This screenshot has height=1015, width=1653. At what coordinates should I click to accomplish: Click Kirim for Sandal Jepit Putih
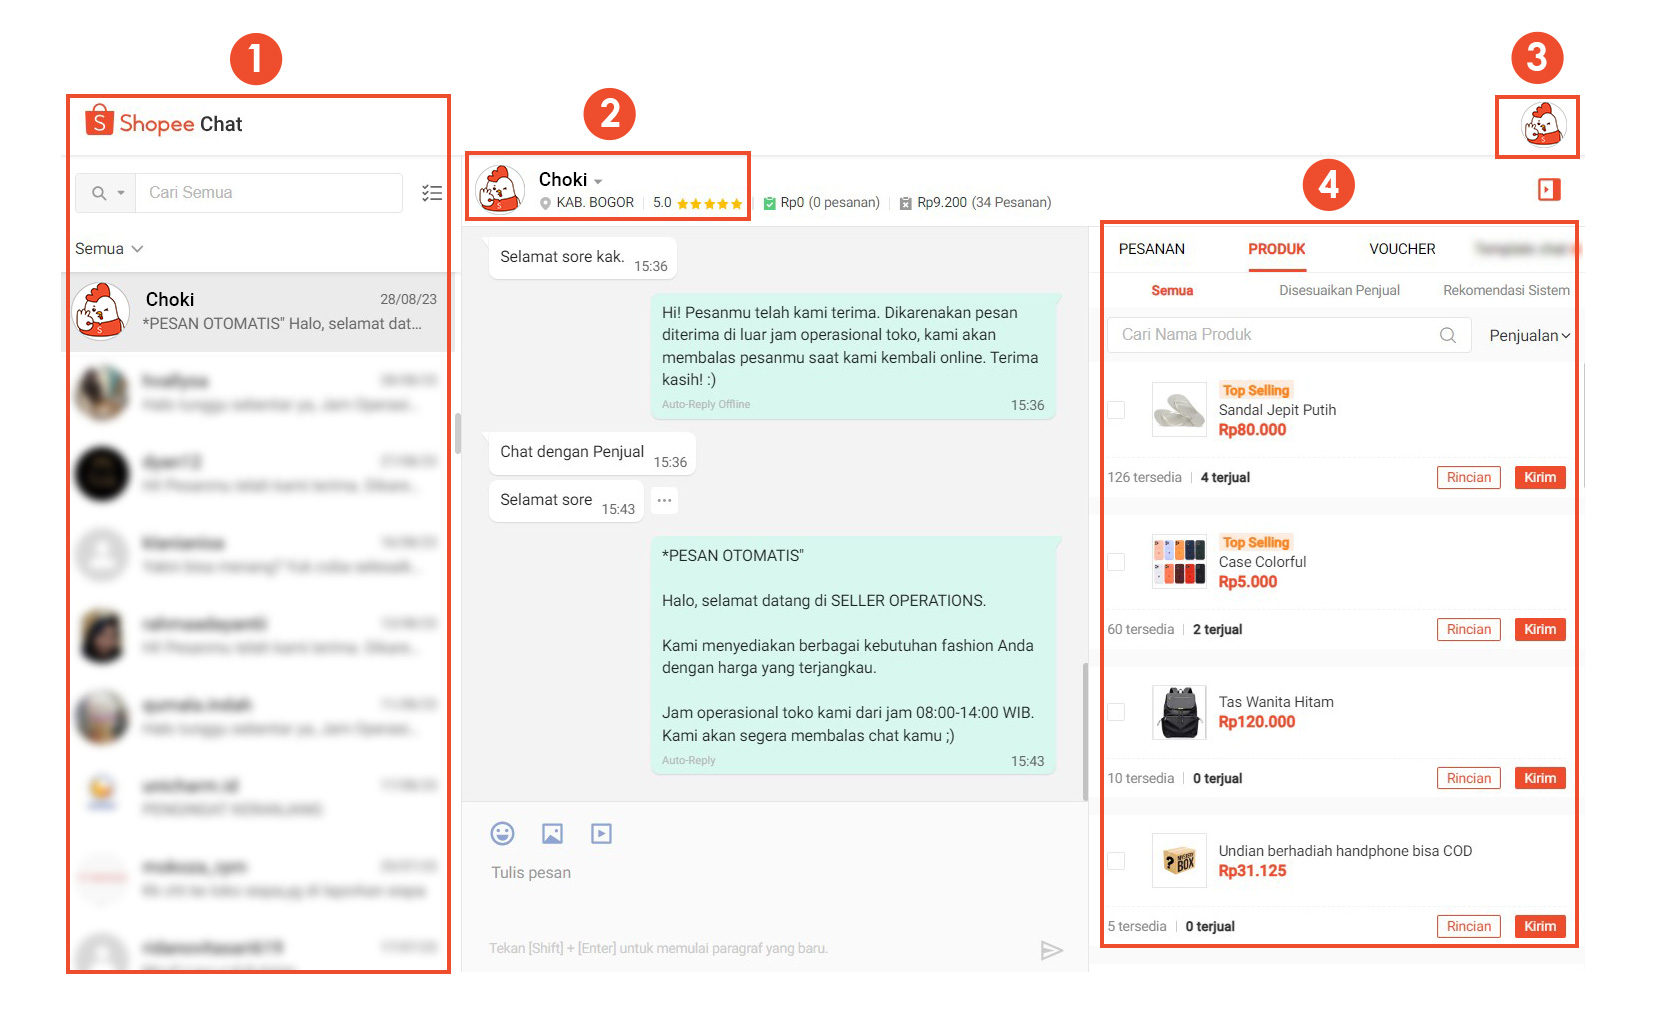[1539, 477]
